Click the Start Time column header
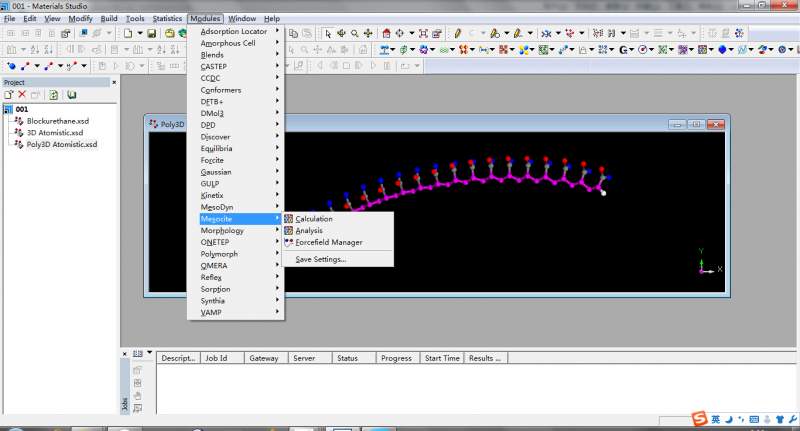The width and height of the screenshot is (800, 431). 441,358
